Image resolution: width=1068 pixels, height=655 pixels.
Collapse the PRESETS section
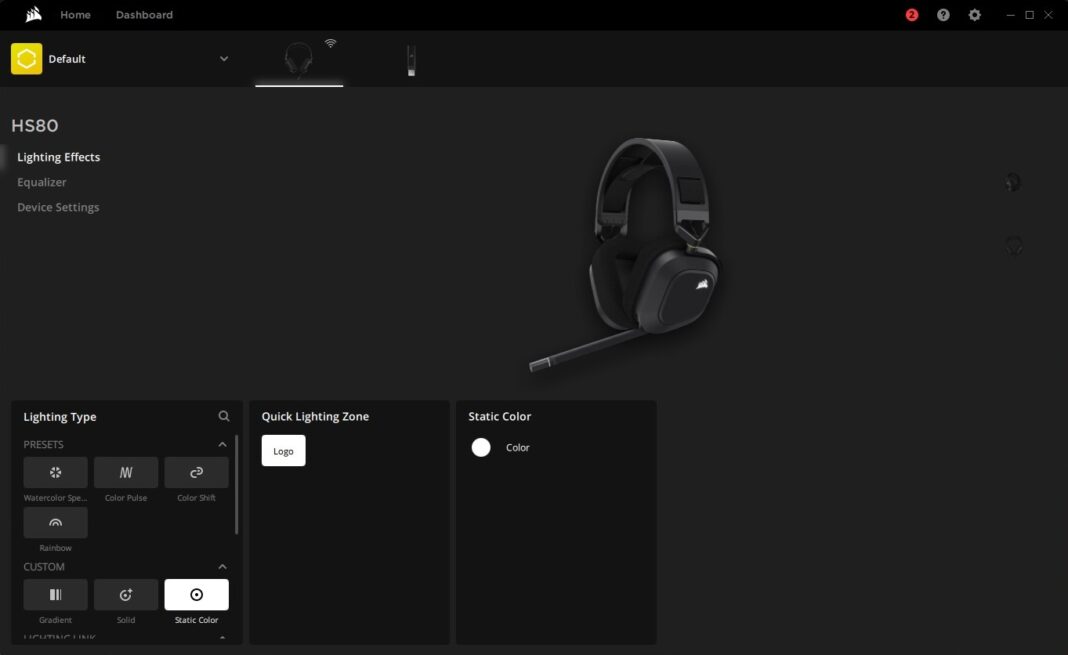point(222,443)
